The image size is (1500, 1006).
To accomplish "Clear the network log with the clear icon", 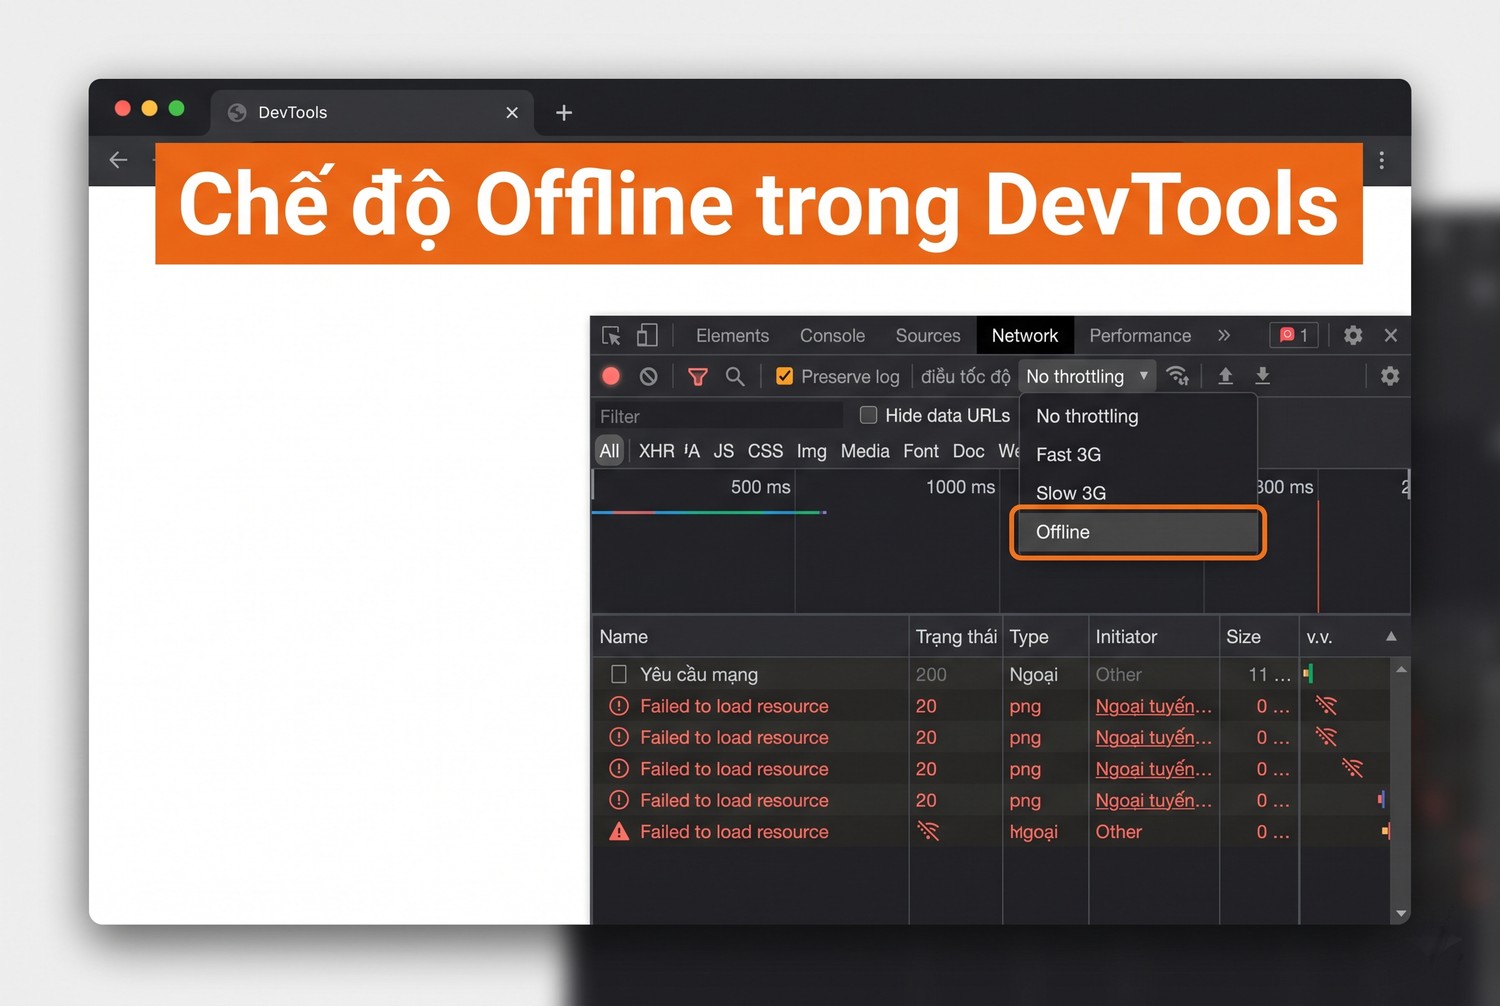I will pos(649,376).
